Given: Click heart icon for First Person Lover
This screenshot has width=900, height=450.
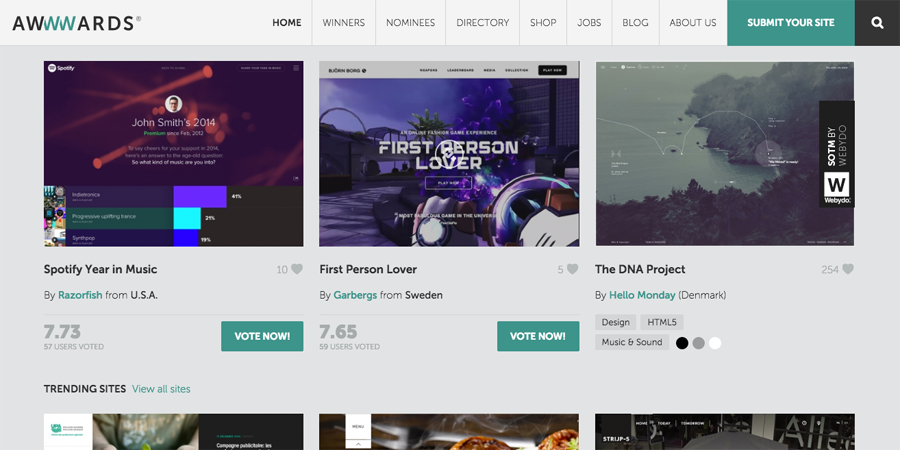Looking at the screenshot, I should 573,269.
